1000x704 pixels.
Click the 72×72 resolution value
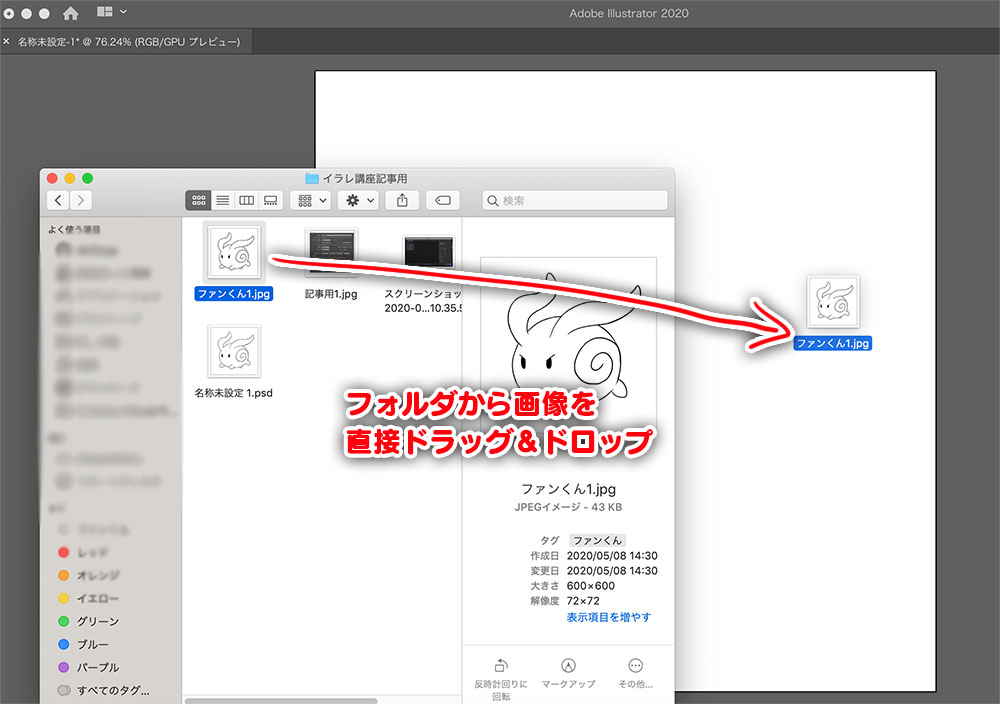click(x=583, y=601)
